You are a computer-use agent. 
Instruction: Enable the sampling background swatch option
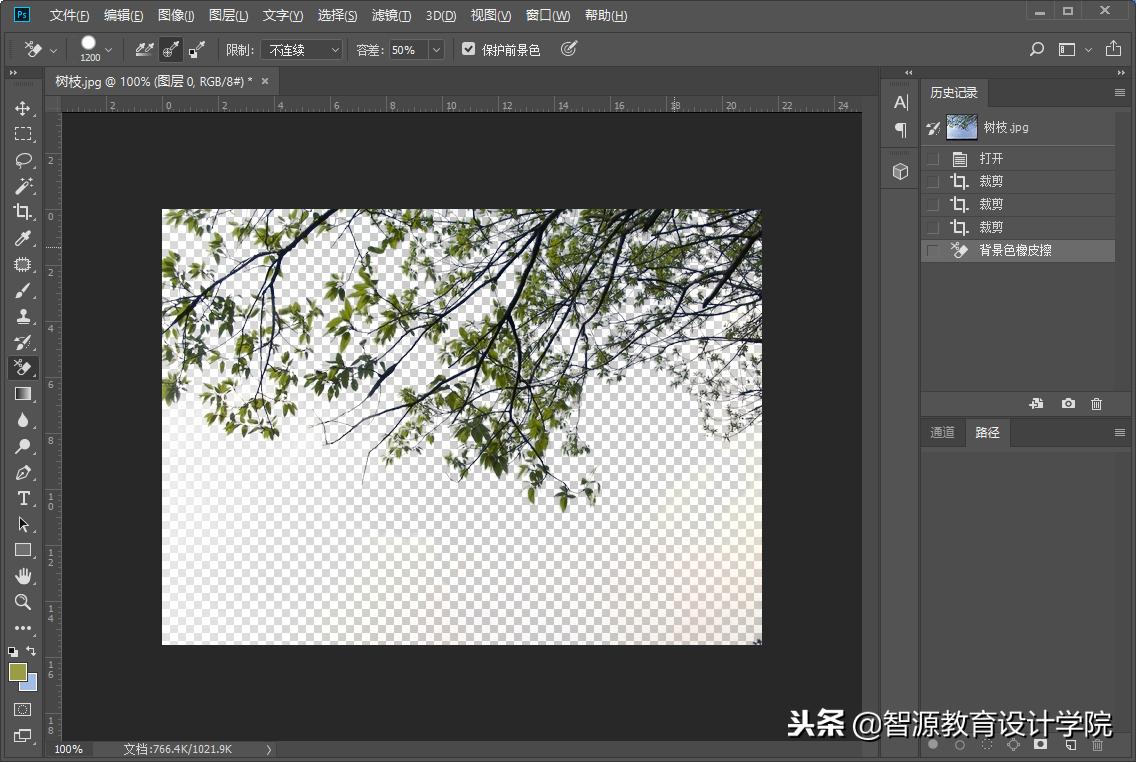coord(196,48)
